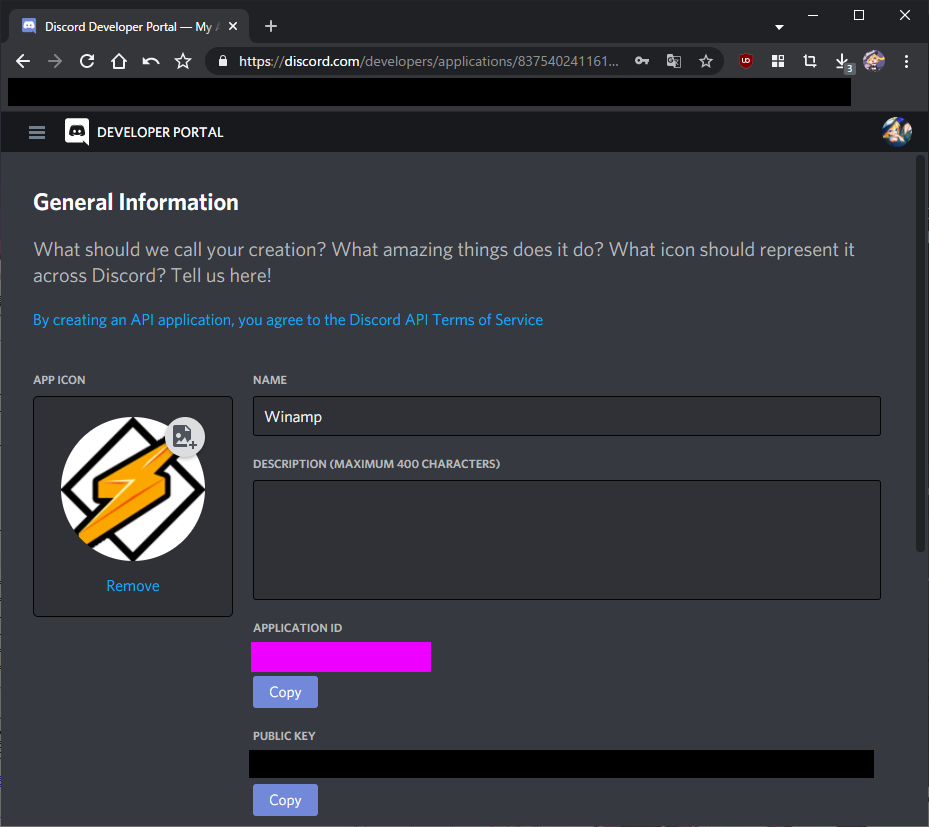
Task: Click the Winamp app icon thumbnail
Action: pyautogui.click(x=133, y=489)
